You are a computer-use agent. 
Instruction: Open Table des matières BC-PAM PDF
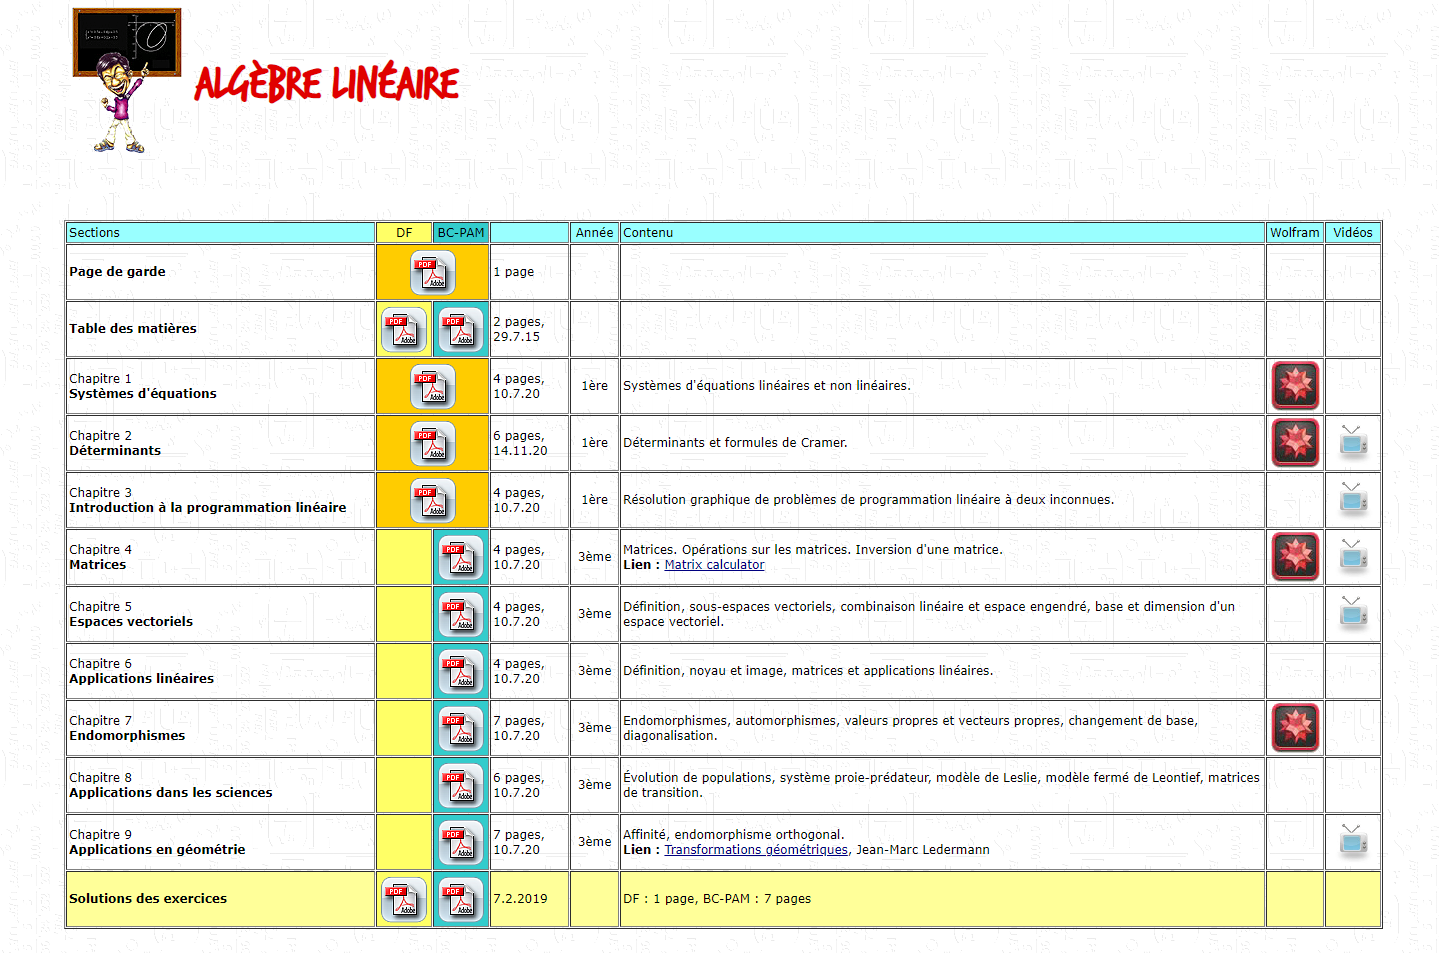(461, 329)
